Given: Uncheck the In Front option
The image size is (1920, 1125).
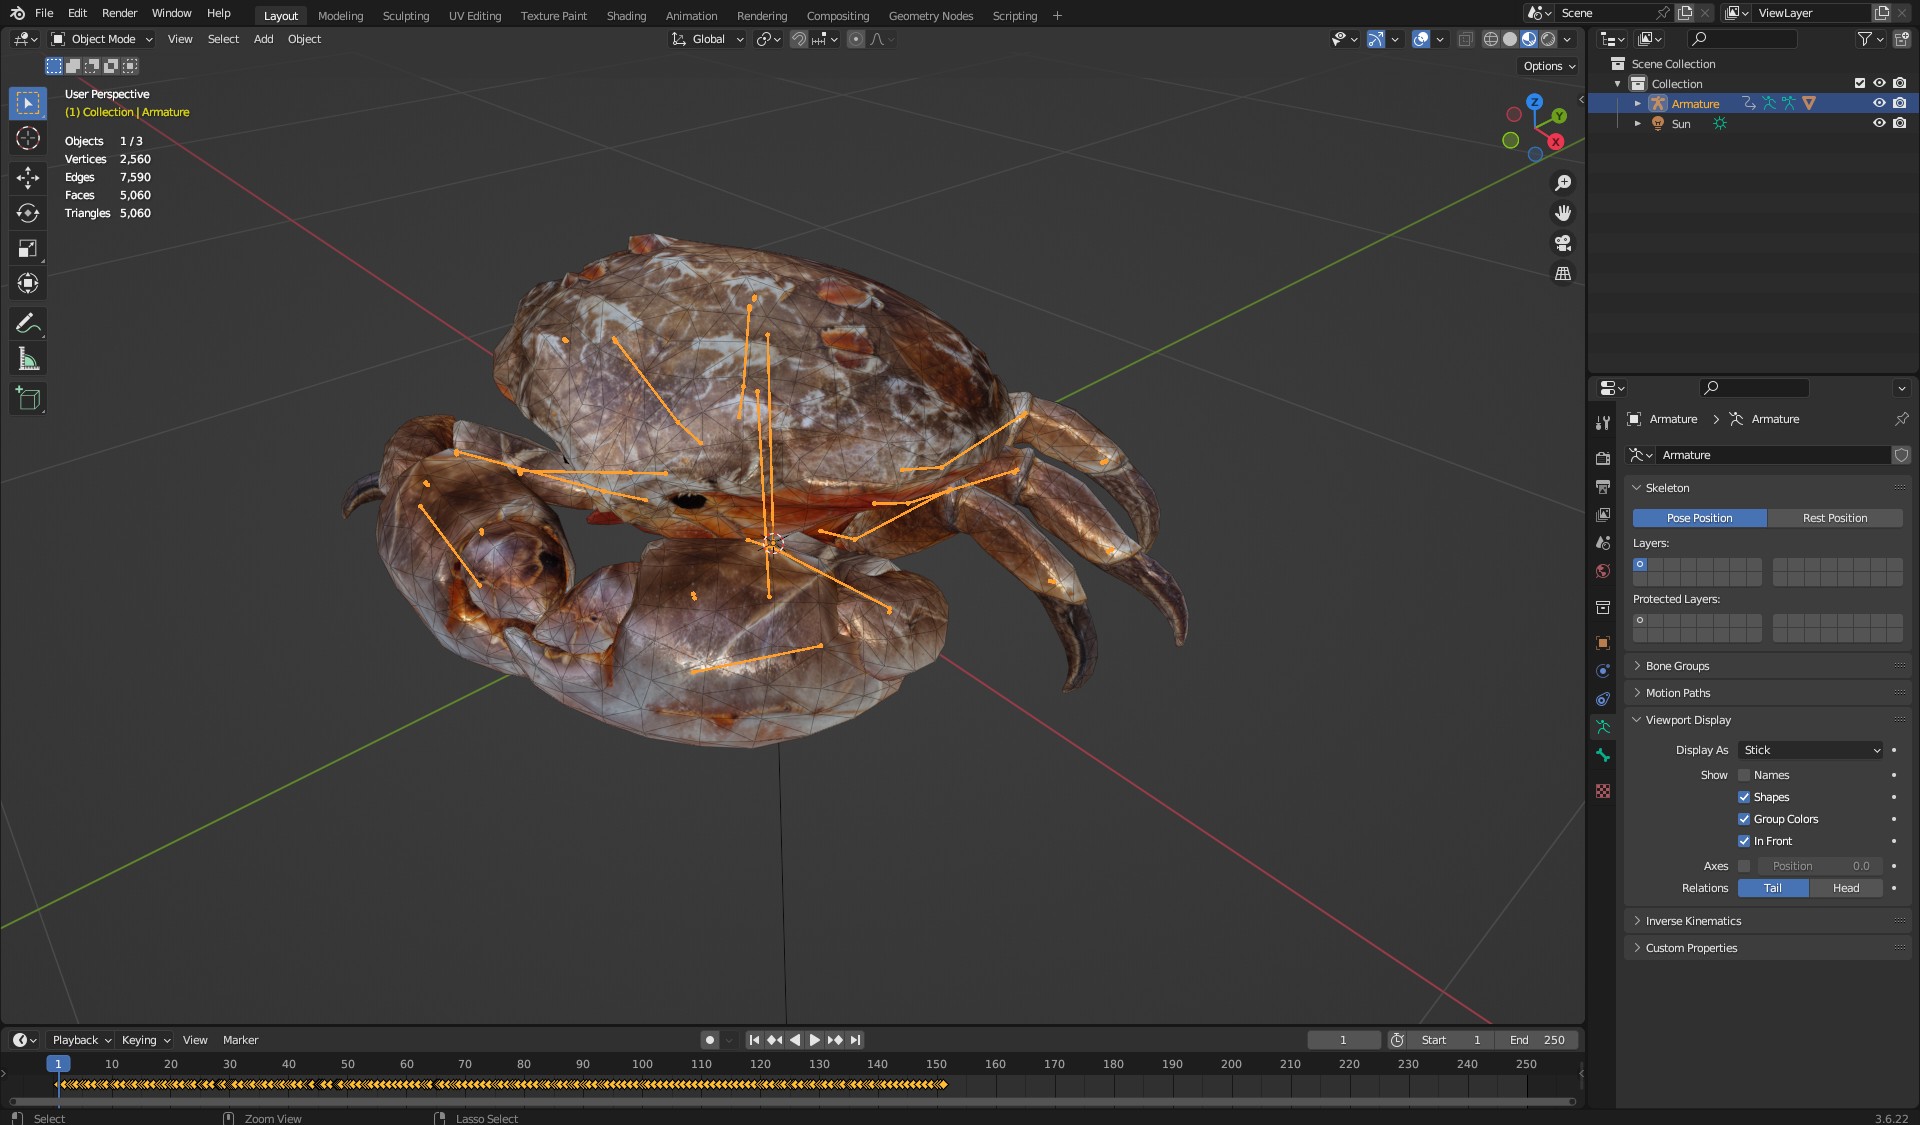Looking at the screenshot, I should (1744, 841).
